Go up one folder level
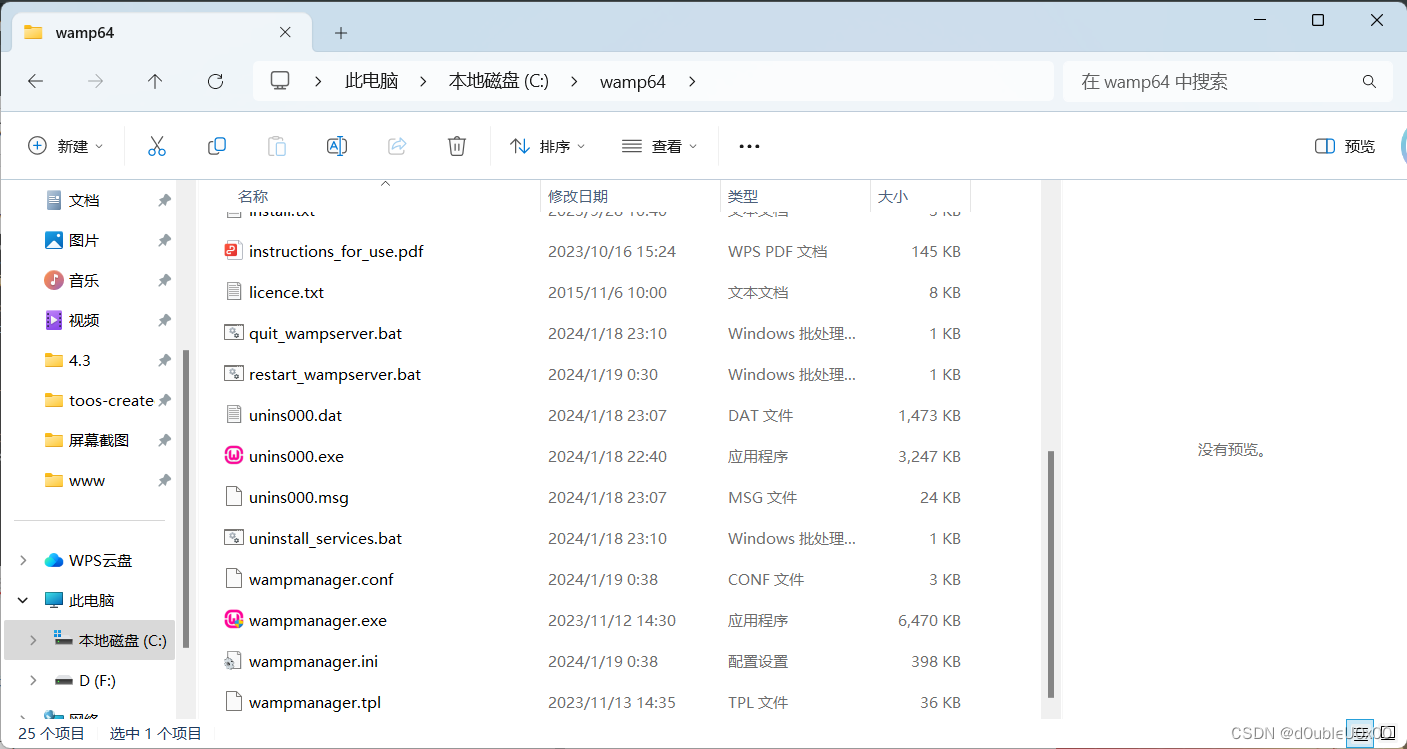Image resolution: width=1407 pixels, height=749 pixels. coord(155,81)
